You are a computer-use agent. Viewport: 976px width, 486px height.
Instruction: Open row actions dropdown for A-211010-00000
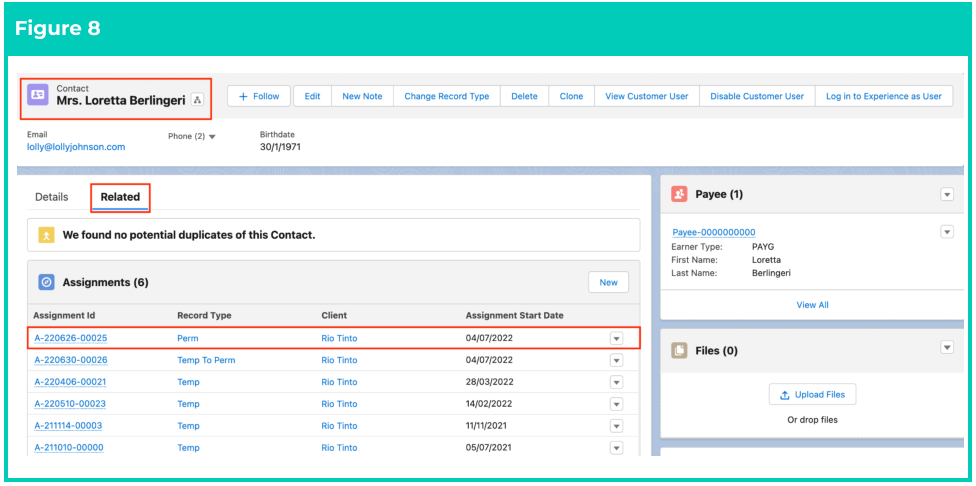point(616,447)
